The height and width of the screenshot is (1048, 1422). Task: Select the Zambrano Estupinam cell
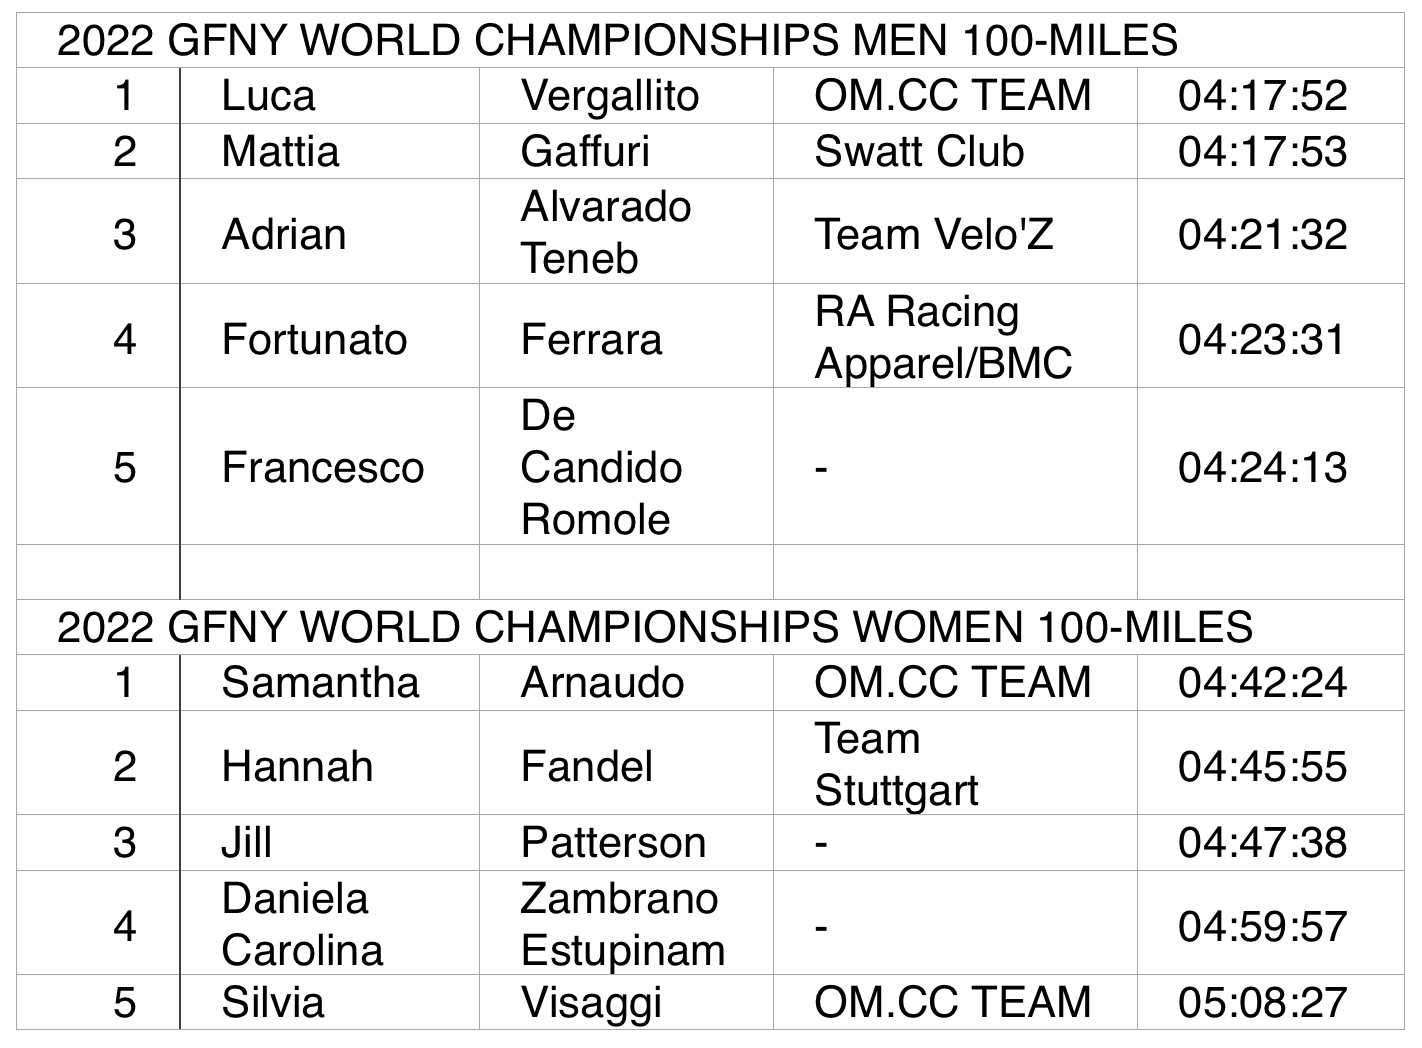[x=623, y=924]
